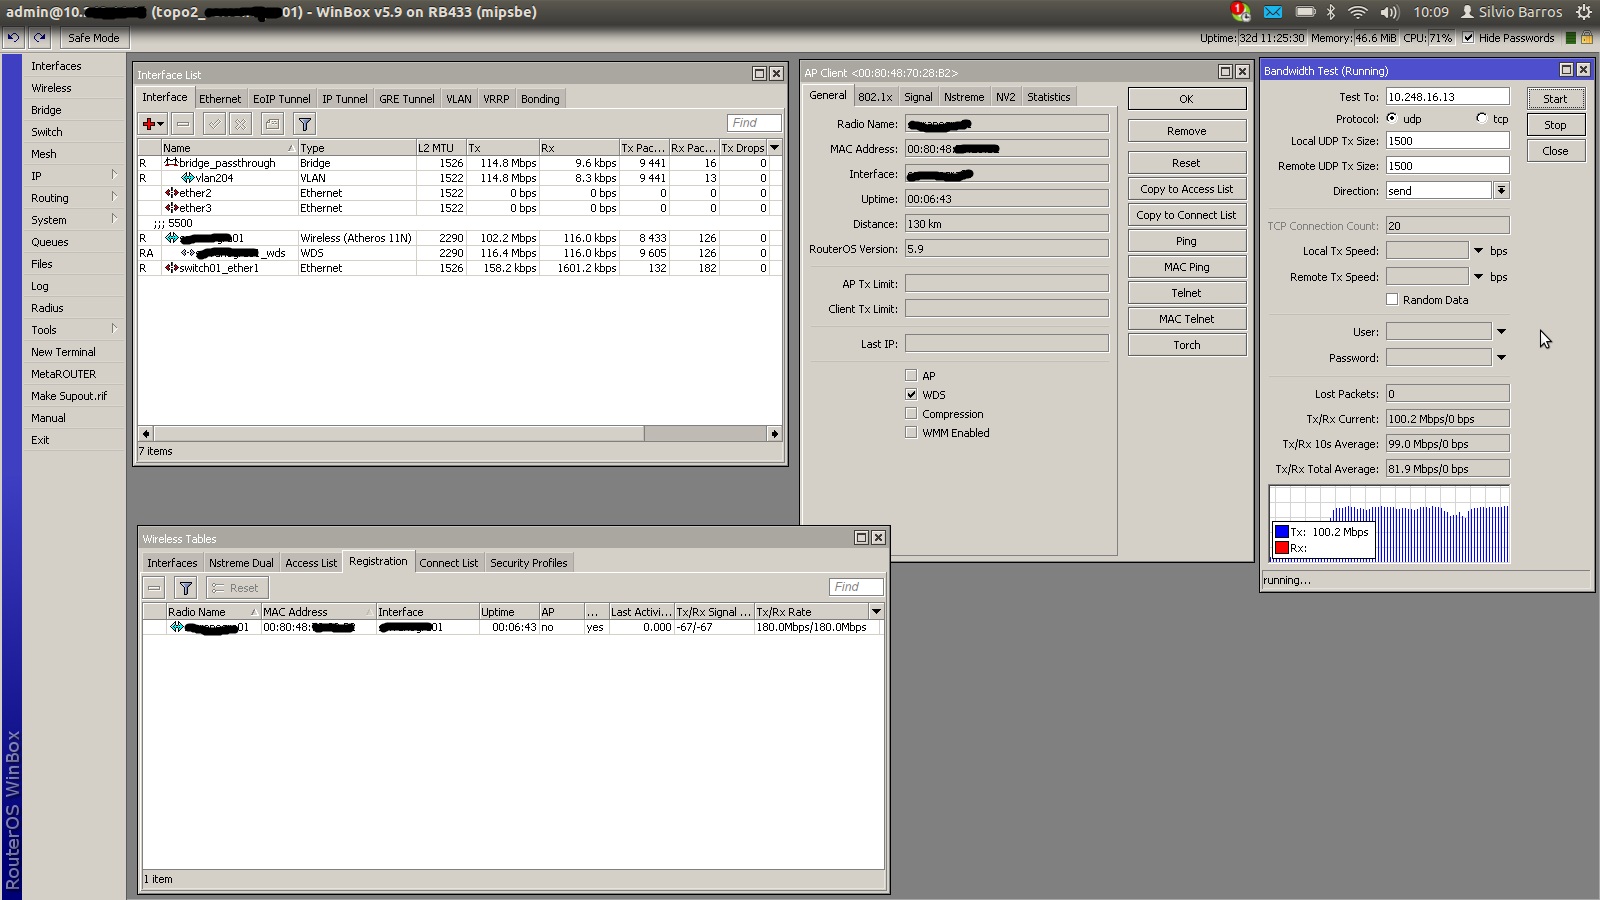The height and width of the screenshot is (900, 1600).
Task: Select the vlan204 interface icon
Action: pos(188,178)
